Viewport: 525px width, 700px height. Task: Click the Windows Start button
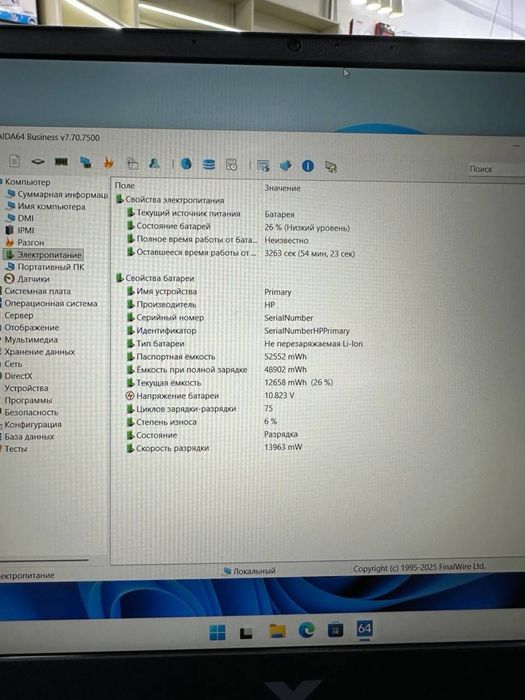point(217,632)
